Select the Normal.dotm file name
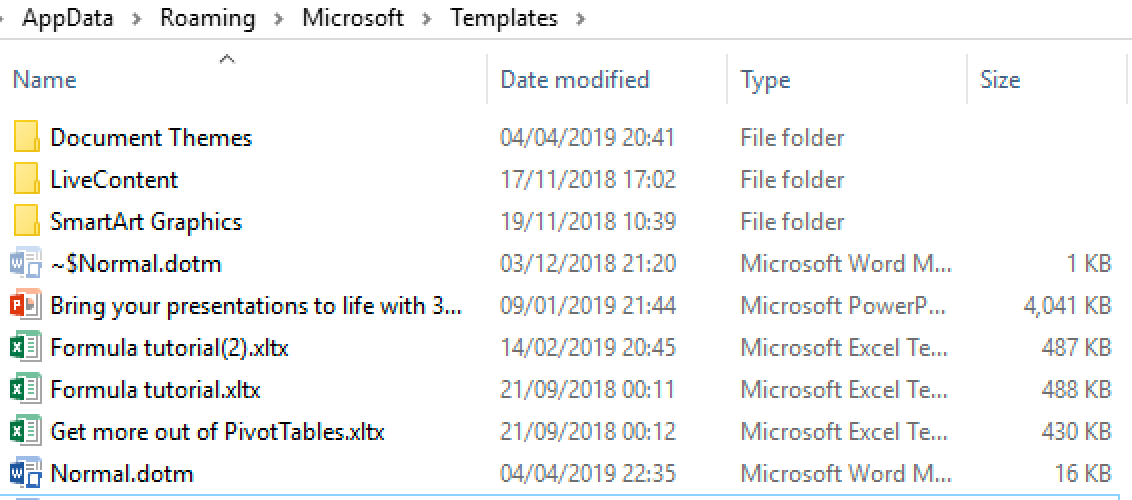 click(x=121, y=474)
